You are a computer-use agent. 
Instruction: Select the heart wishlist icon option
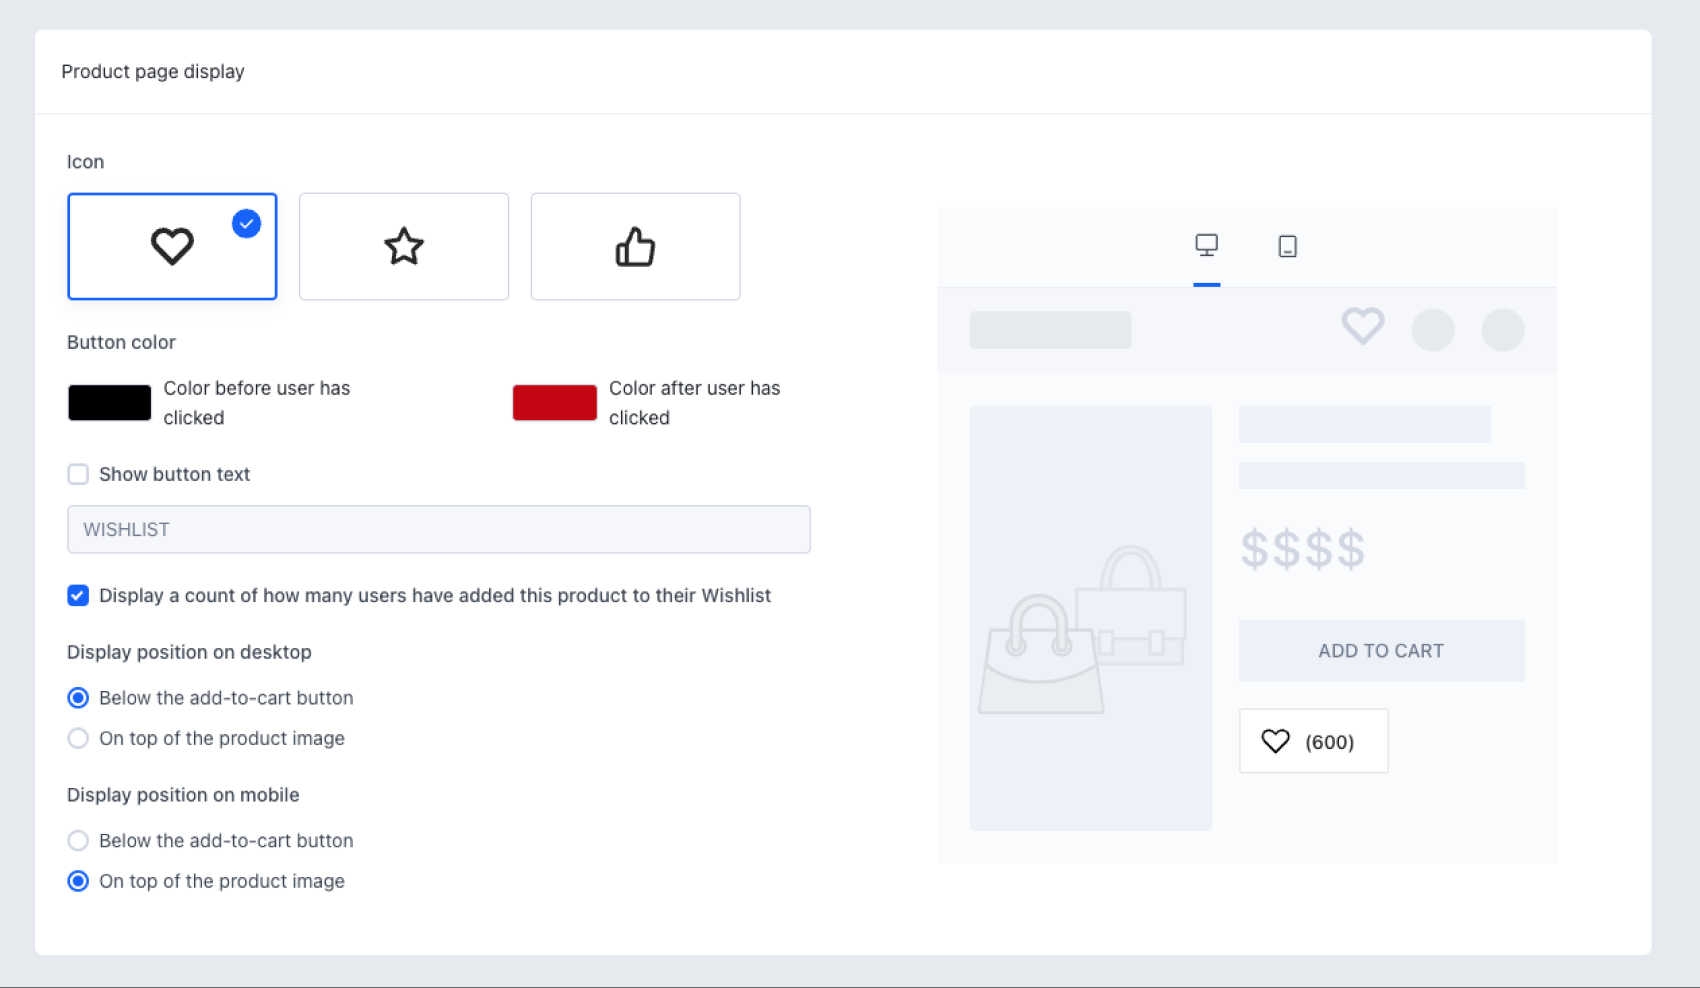(x=171, y=246)
